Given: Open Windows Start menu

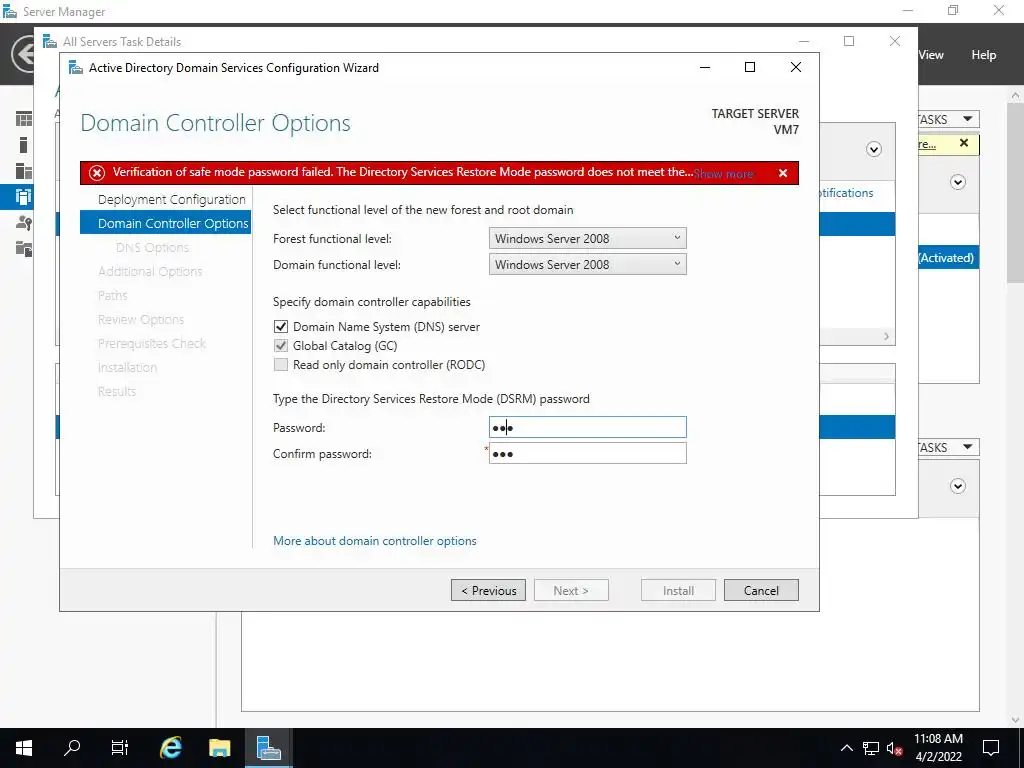Looking at the screenshot, I should pyautogui.click(x=24, y=748).
